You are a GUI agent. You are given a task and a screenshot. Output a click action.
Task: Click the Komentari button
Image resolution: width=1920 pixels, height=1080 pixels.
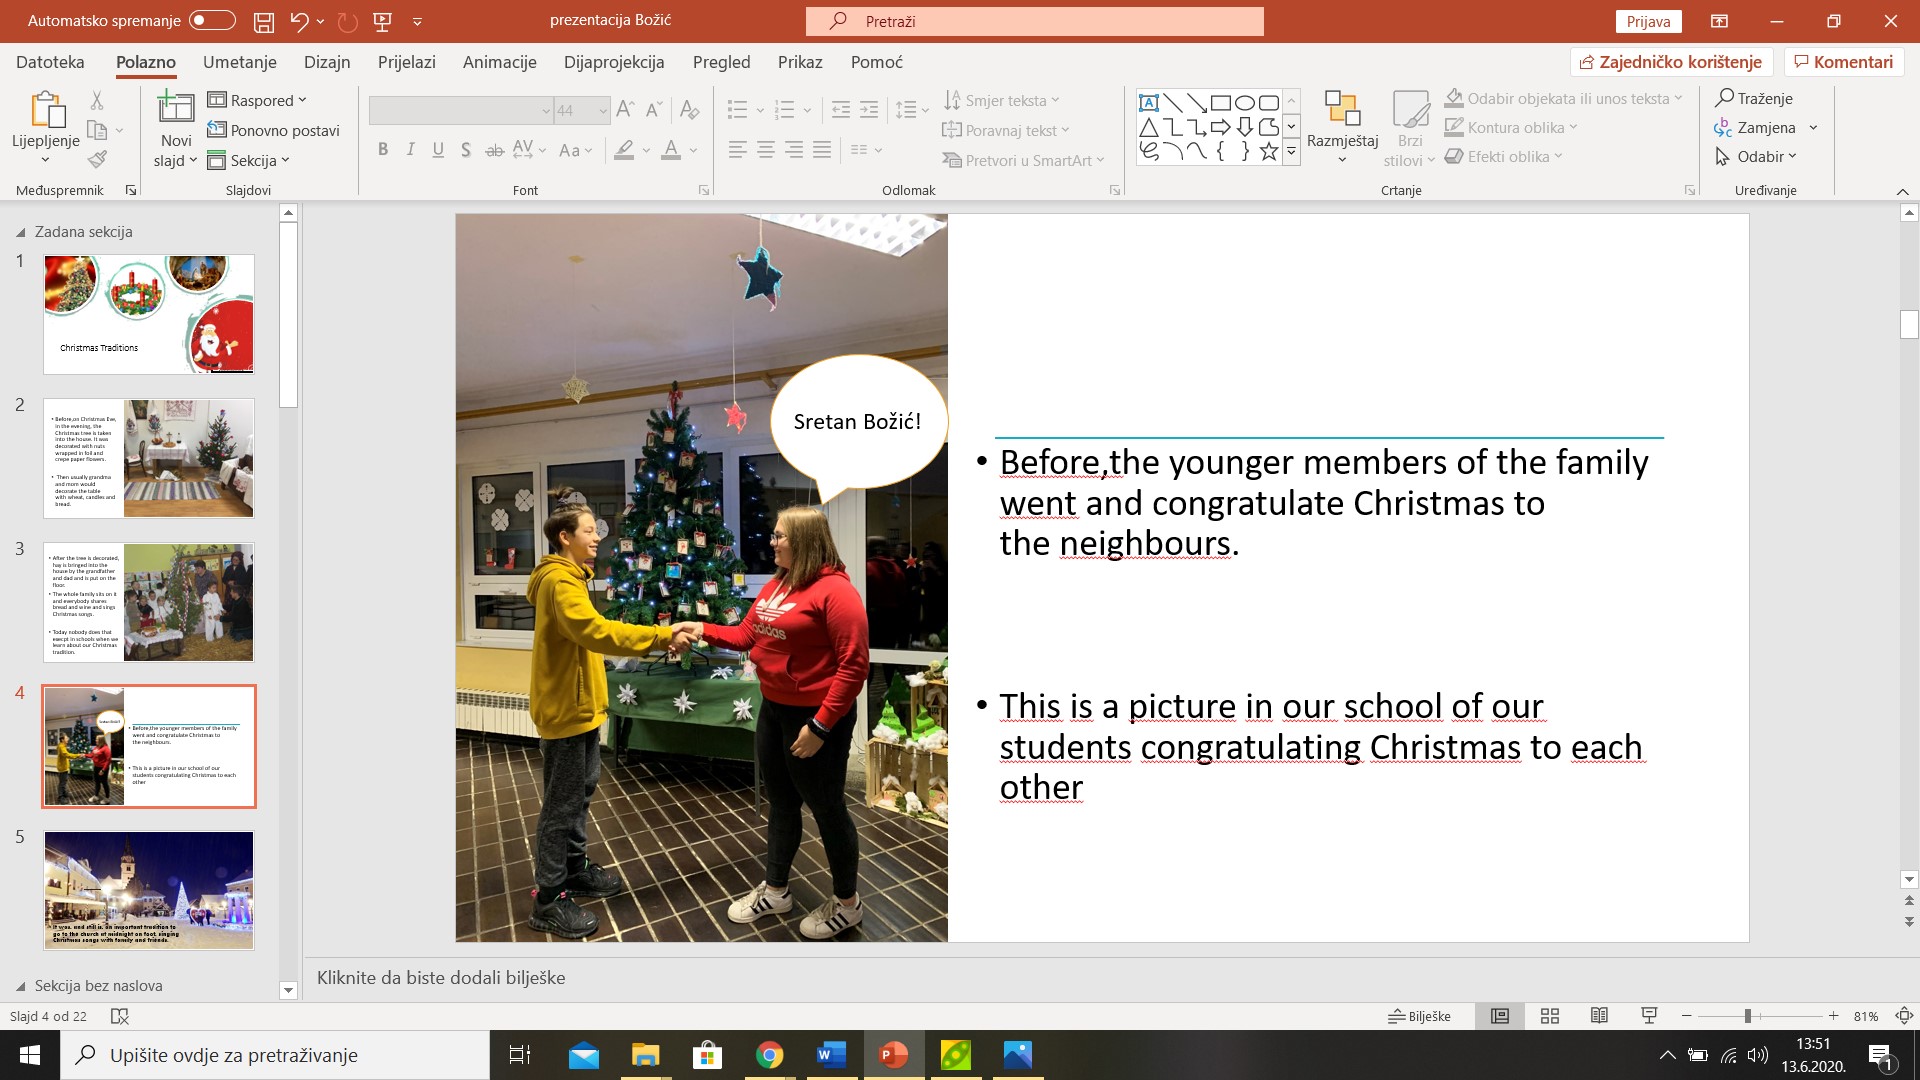click(1844, 62)
